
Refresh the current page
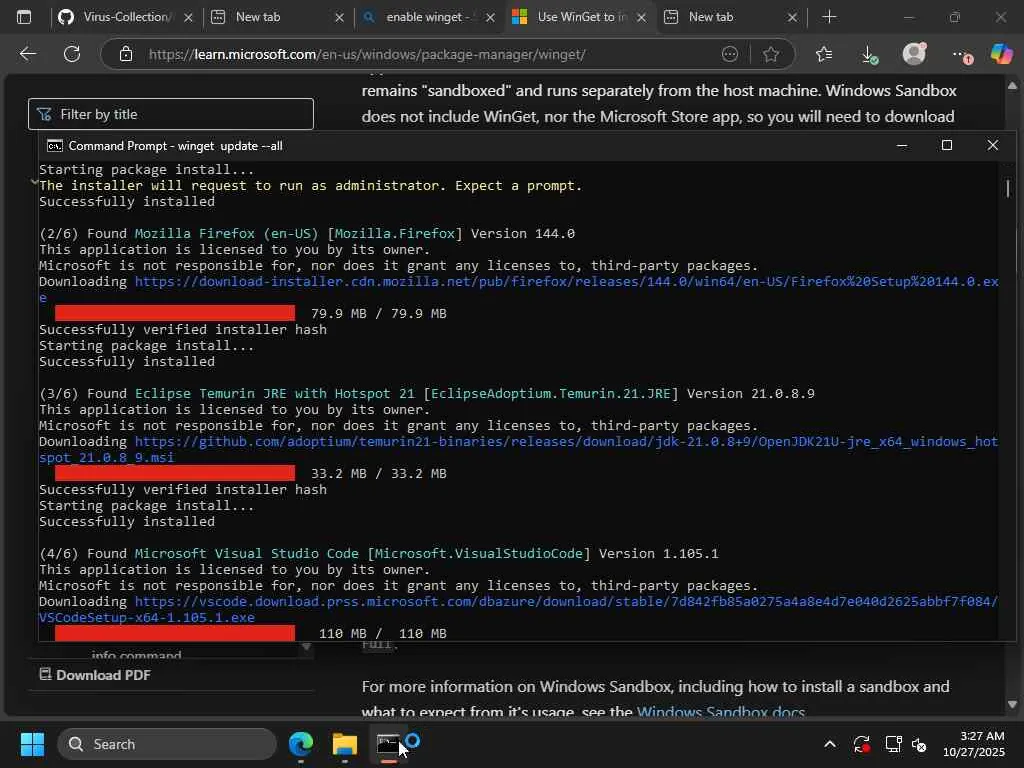pyautogui.click(x=72, y=54)
